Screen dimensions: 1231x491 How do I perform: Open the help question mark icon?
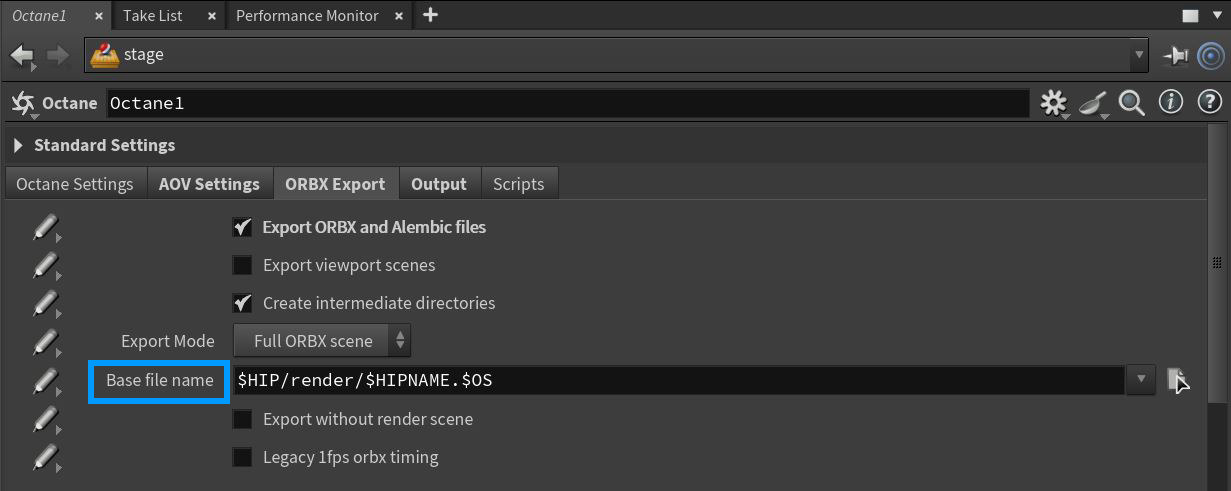click(1208, 103)
